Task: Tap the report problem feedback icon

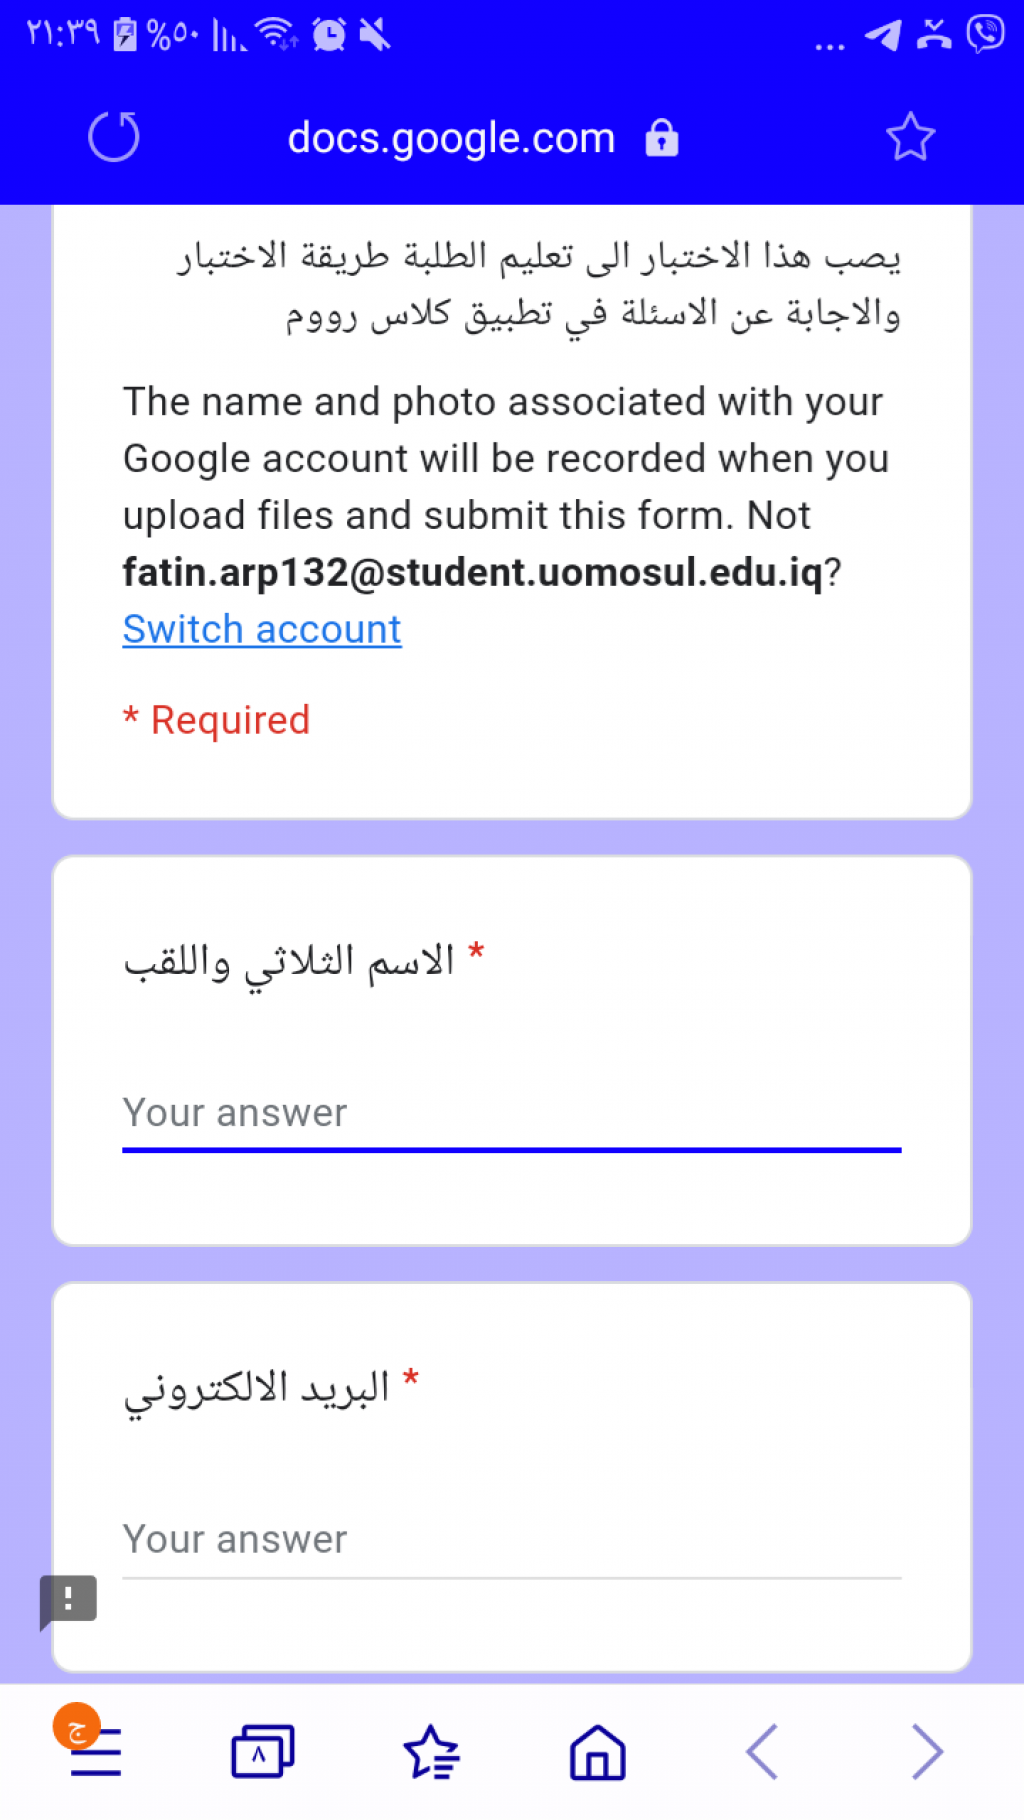Action: coord(68,1599)
